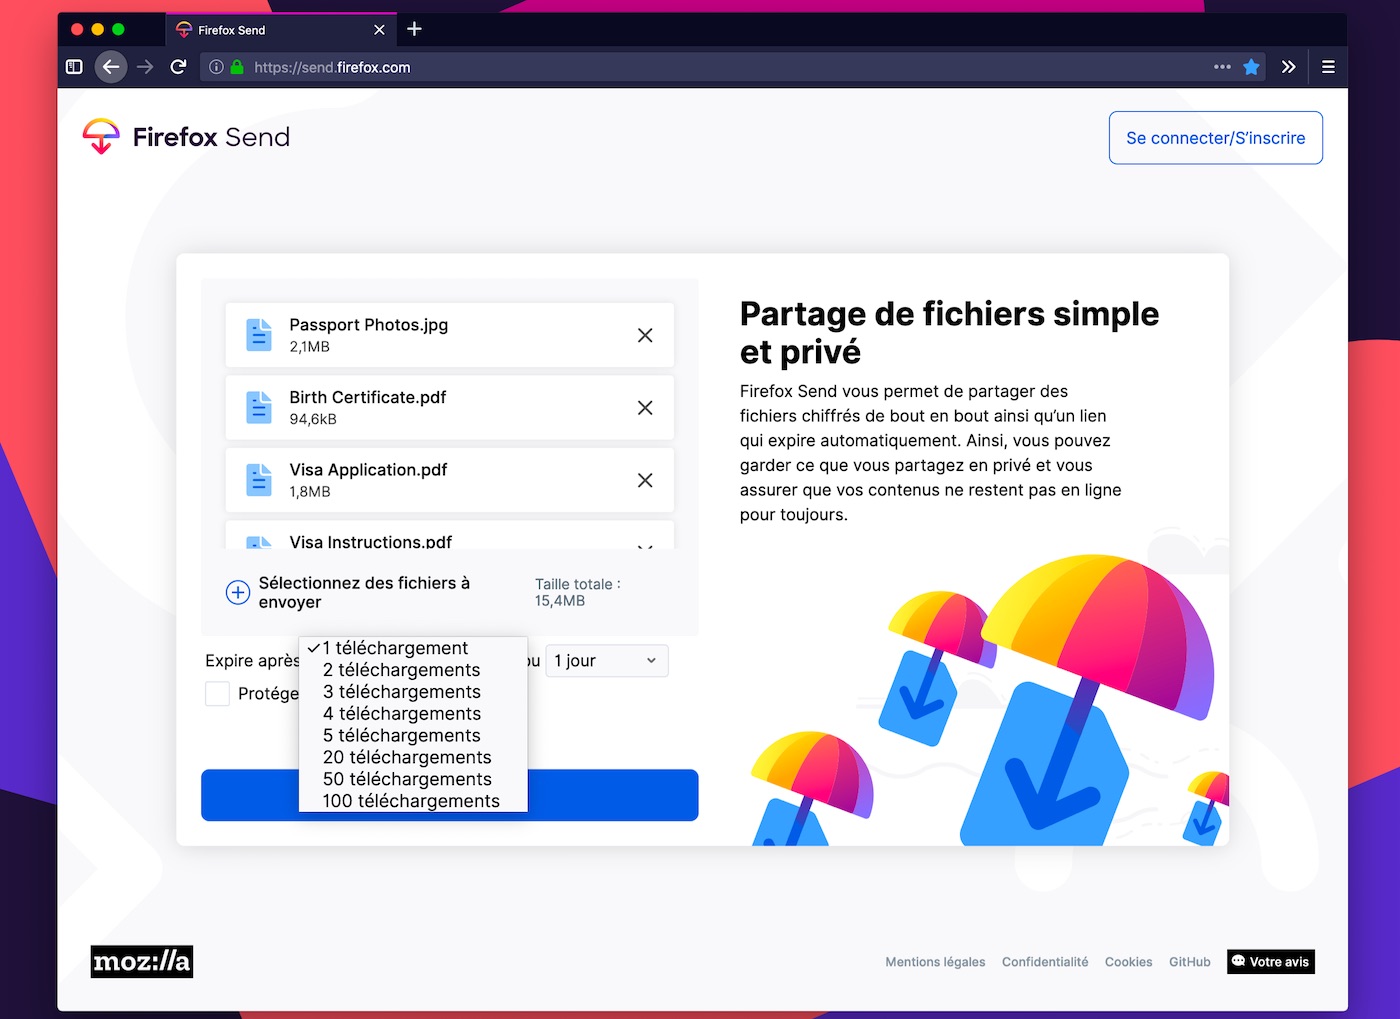The height and width of the screenshot is (1019, 1400).
Task: Navigate back with the arrow icon
Action: [x=111, y=66]
